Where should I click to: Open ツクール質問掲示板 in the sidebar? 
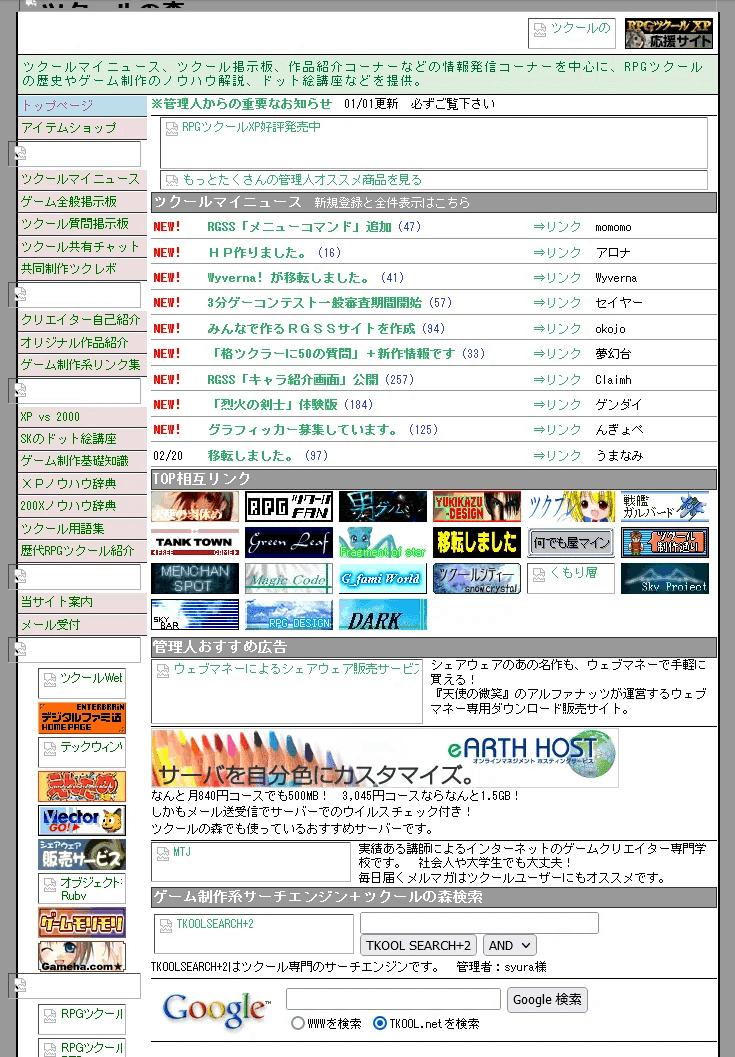tap(74, 224)
